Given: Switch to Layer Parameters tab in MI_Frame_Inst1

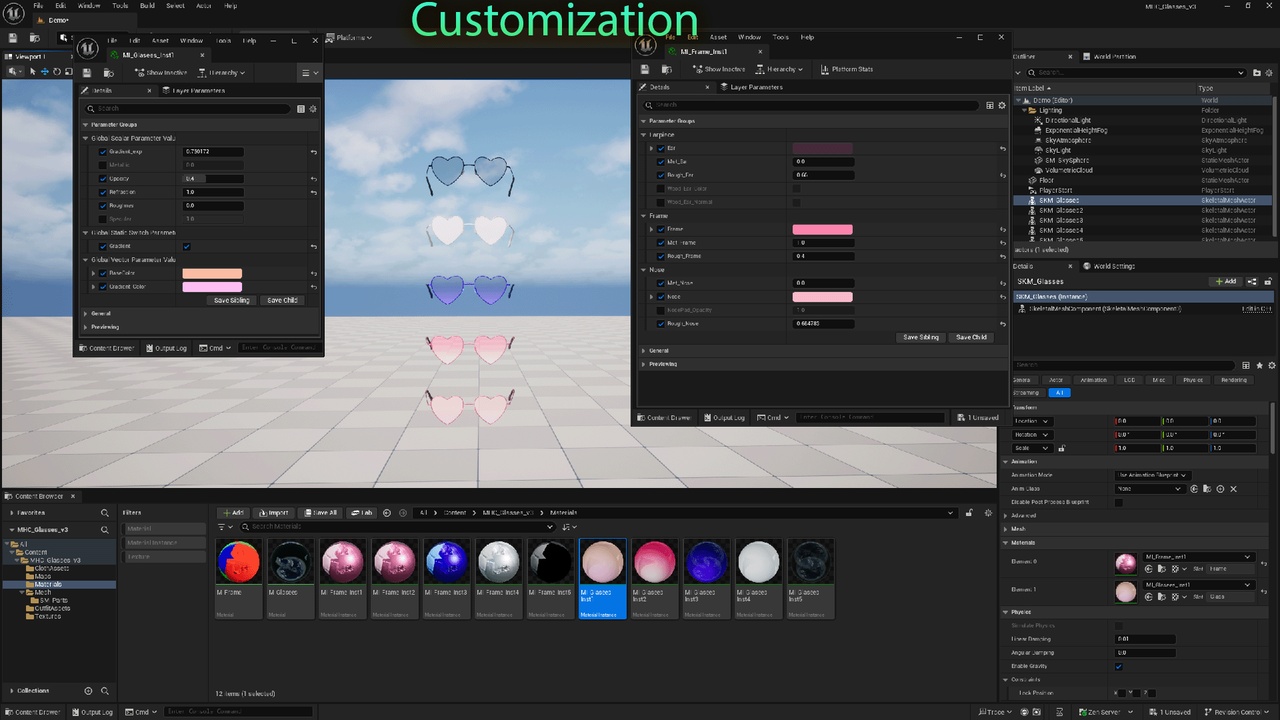Looking at the screenshot, I should pyautogui.click(x=750, y=87).
